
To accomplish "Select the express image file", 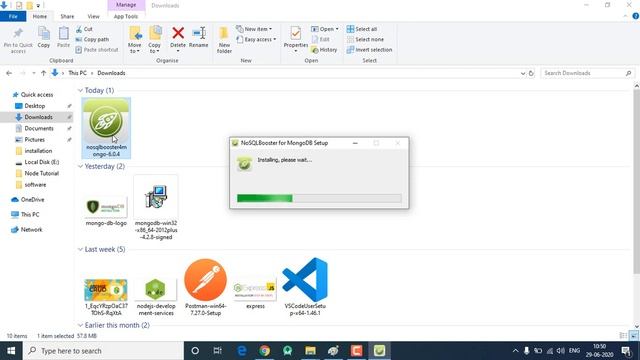I will coord(255,294).
